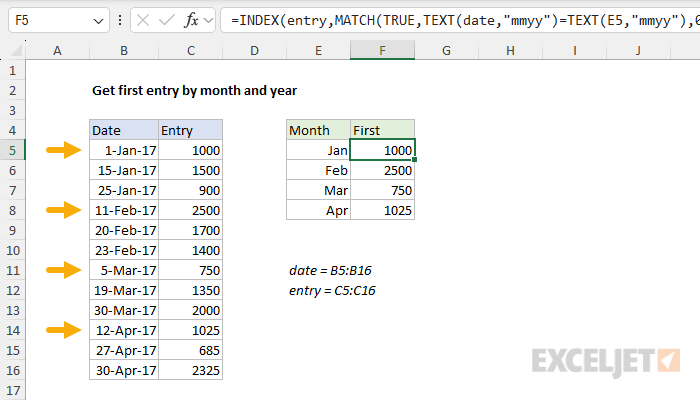This screenshot has width=700, height=400.
Task: Select the cell with 30-Mar-17
Action: point(124,310)
